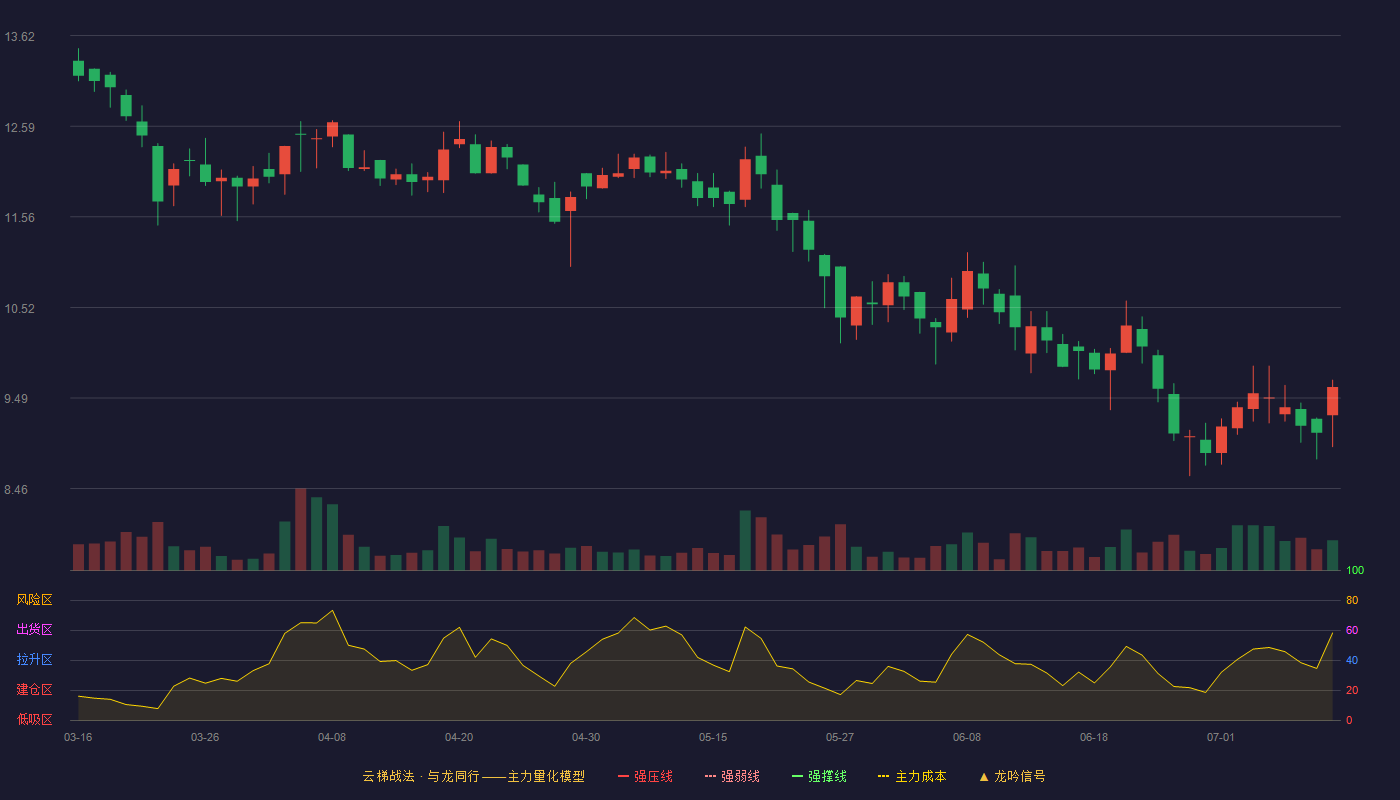1400x800 pixels.
Task: Toggle the 强撑线 legend series
Action: point(819,776)
